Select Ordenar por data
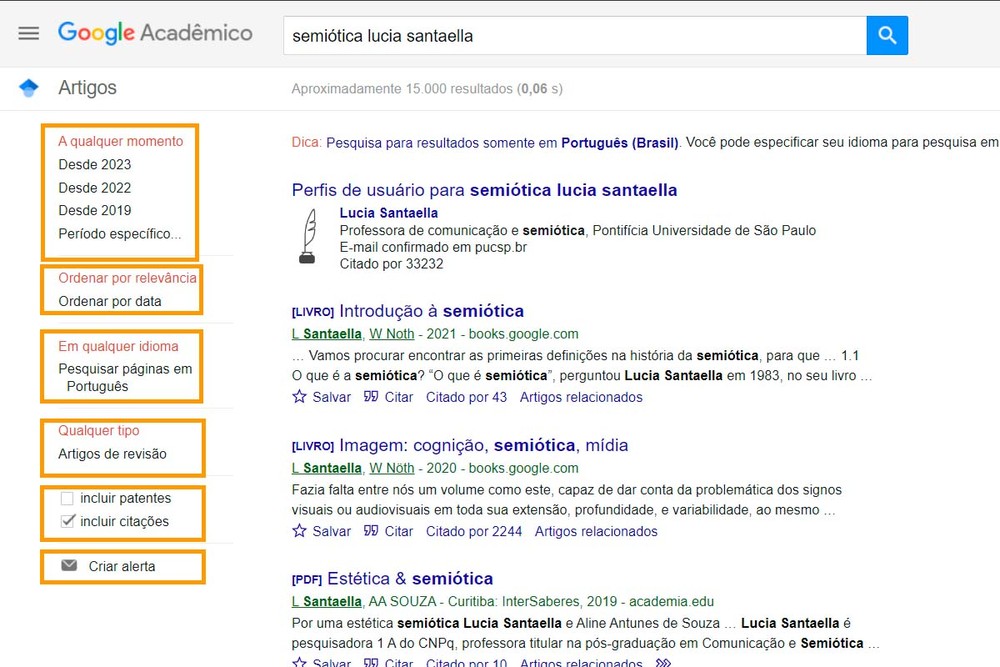This screenshot has height=667, width=1000. 110,301
